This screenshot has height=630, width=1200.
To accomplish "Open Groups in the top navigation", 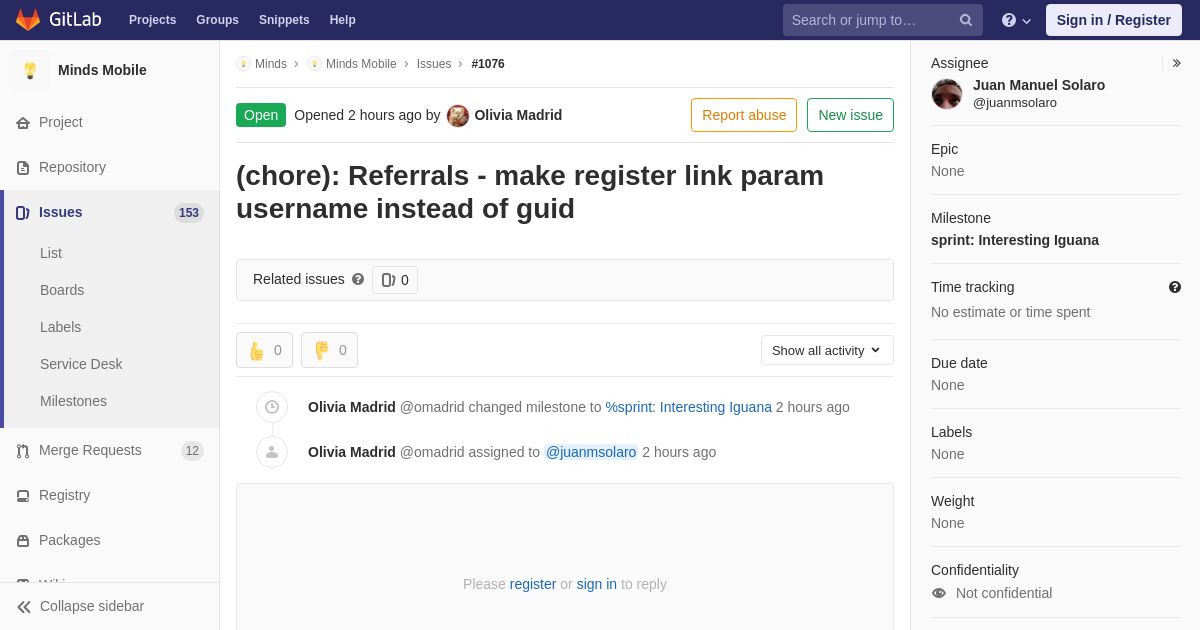I will pos(217,20).
